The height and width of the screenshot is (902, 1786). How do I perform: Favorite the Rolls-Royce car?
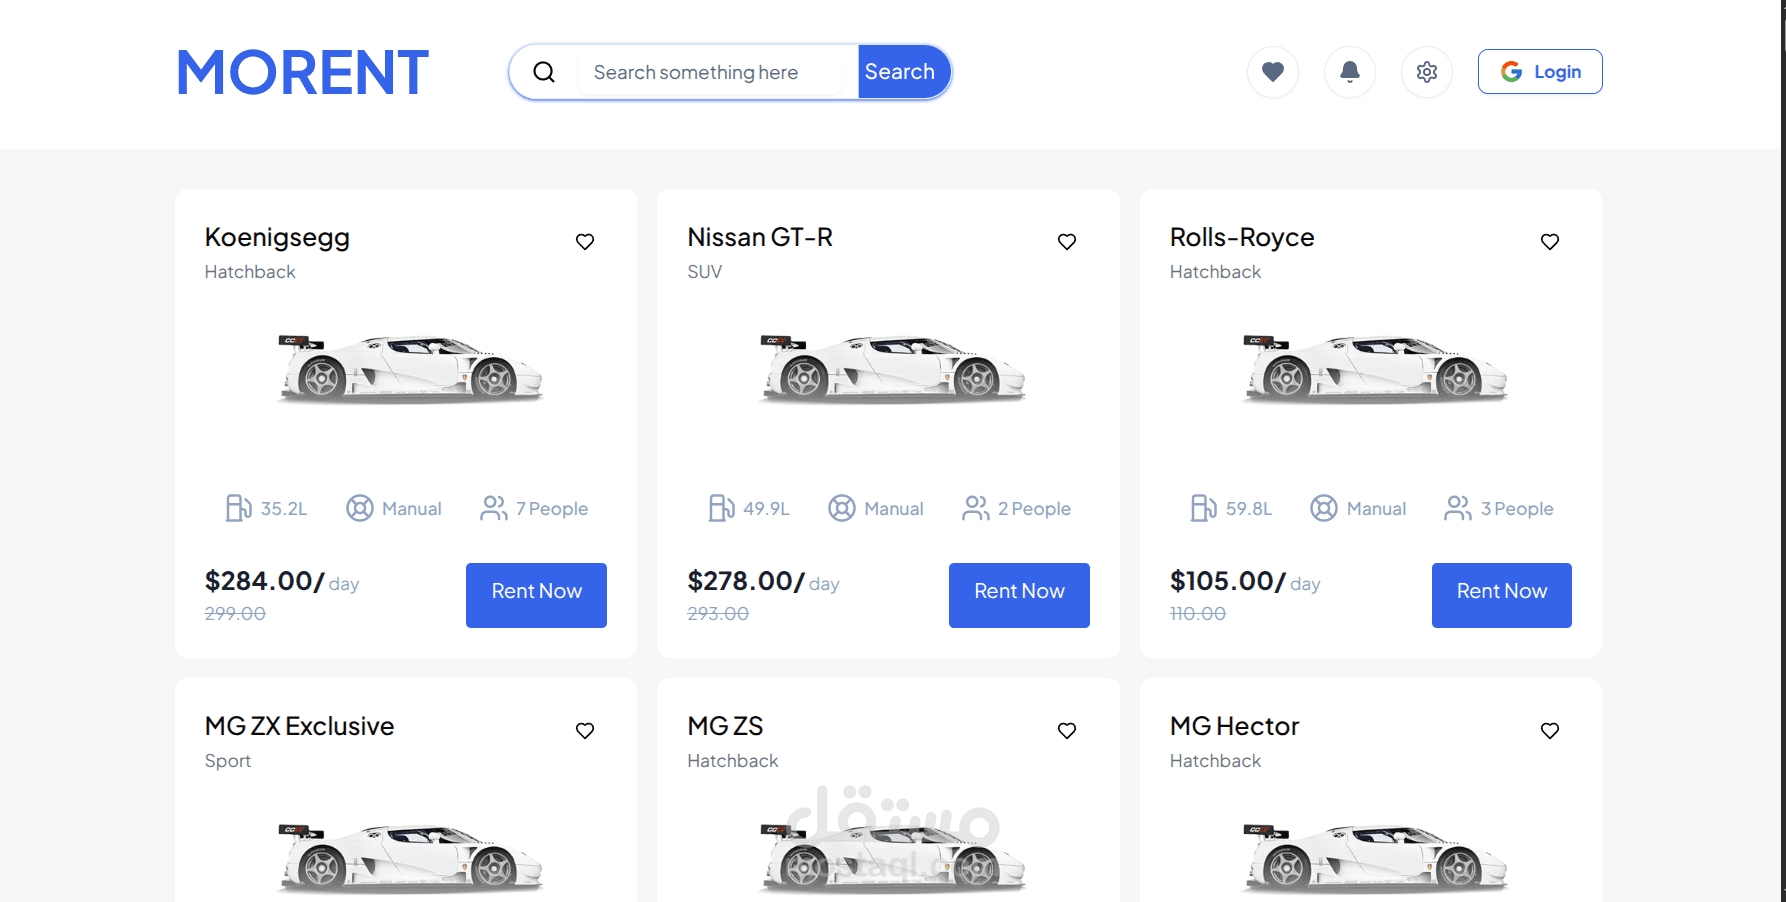click(1550, 242)
